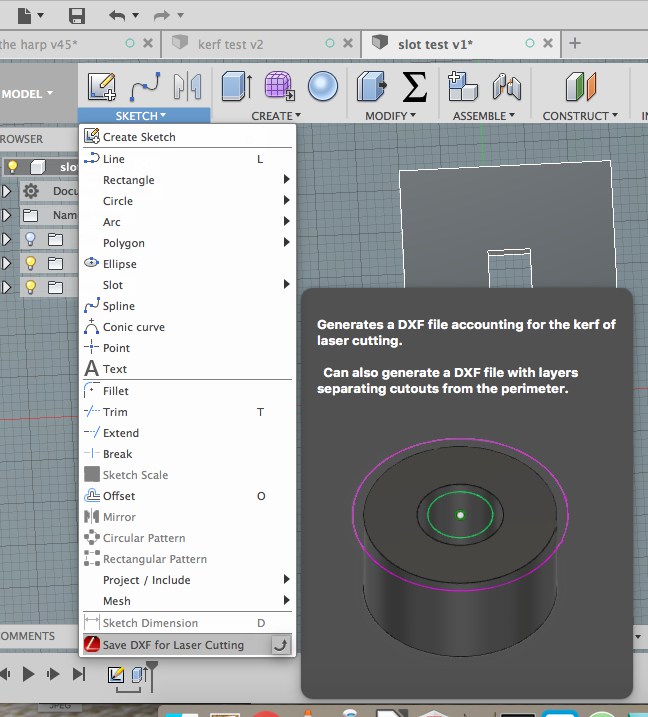Open the CONSTRUCT dropdown menu
This screenshot has height=717, width=648.
tap(580, 116)
